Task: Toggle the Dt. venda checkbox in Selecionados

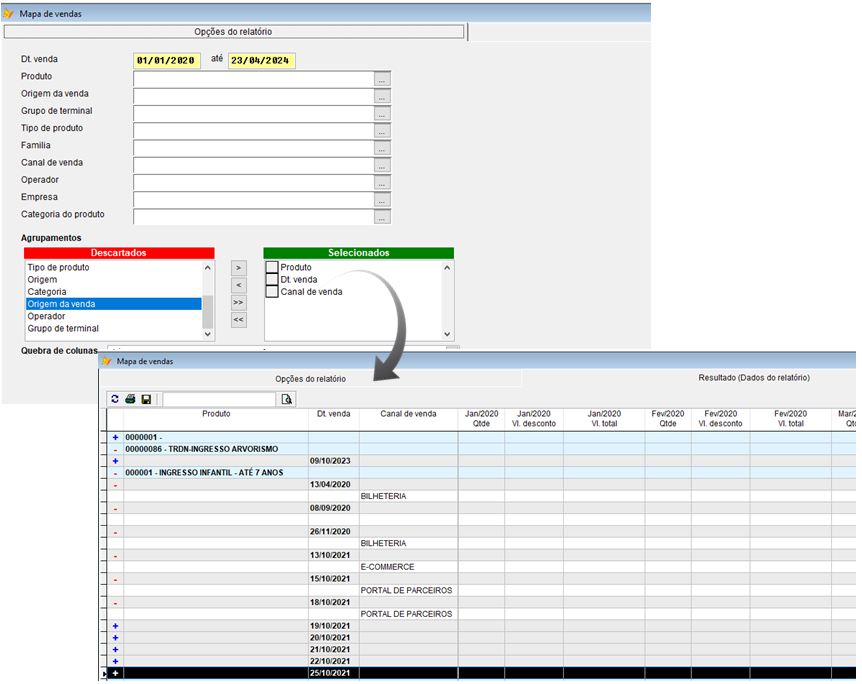Action: pyautogui.click(x=272, y=280)
